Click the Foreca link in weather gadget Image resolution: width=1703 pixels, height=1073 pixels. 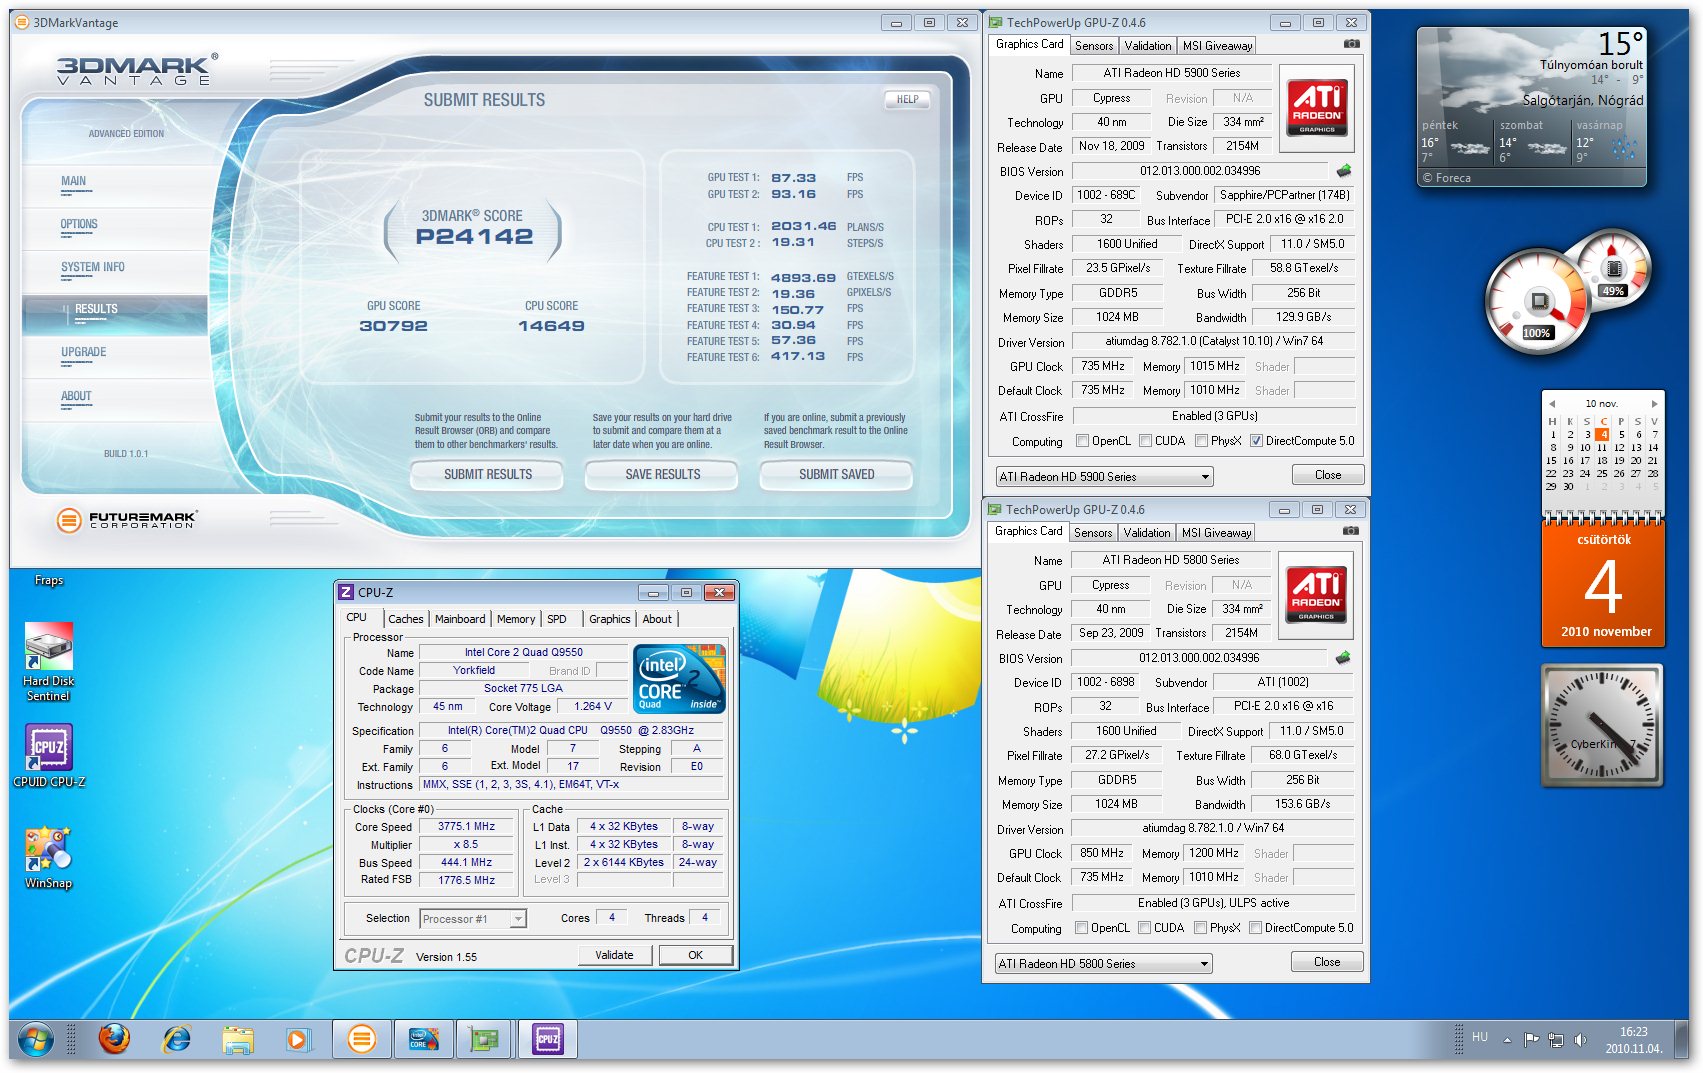(x=1447, y=178)
